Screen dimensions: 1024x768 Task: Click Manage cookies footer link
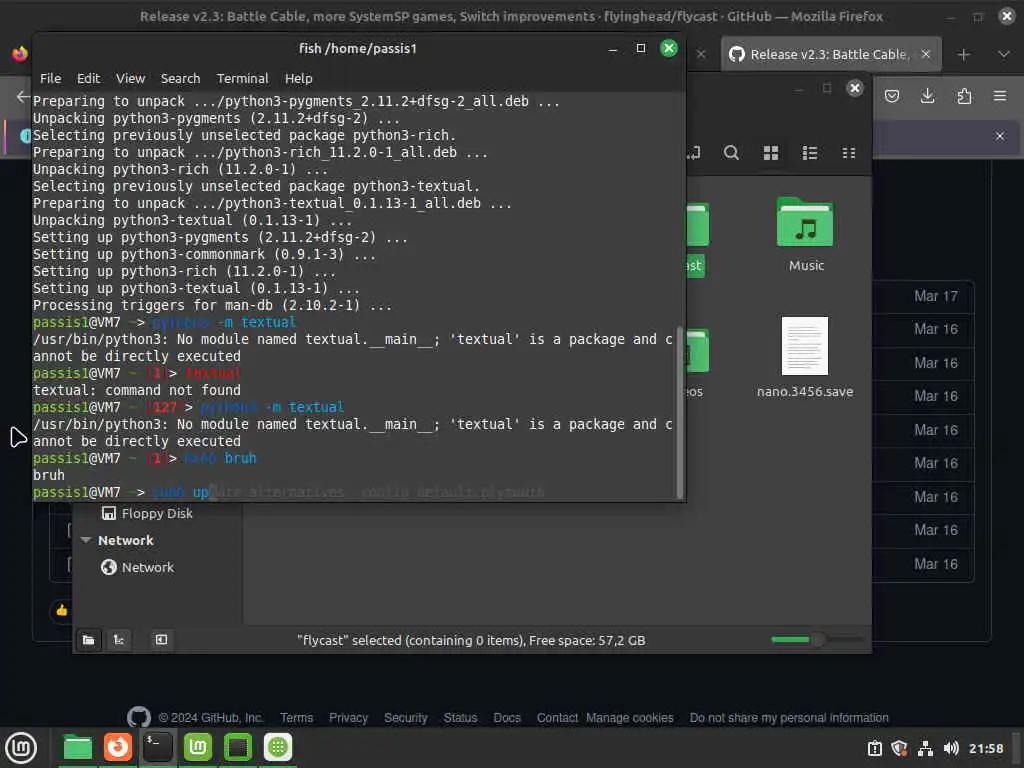click(x=630, y=718)
